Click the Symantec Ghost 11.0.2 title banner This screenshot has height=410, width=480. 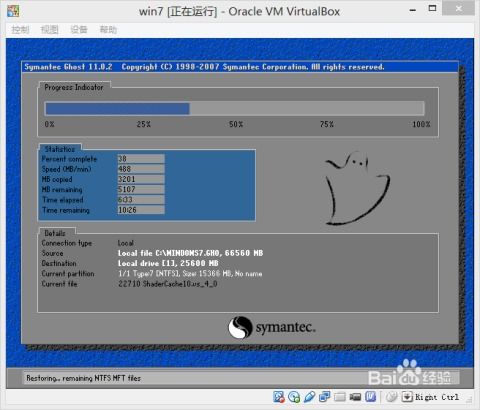coord(240,67)
